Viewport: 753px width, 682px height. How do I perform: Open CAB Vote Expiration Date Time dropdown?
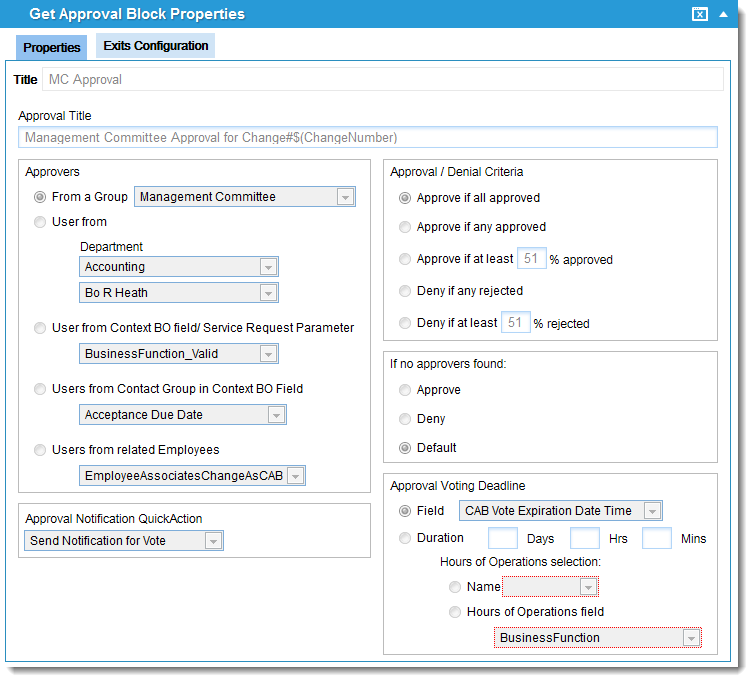651,511
